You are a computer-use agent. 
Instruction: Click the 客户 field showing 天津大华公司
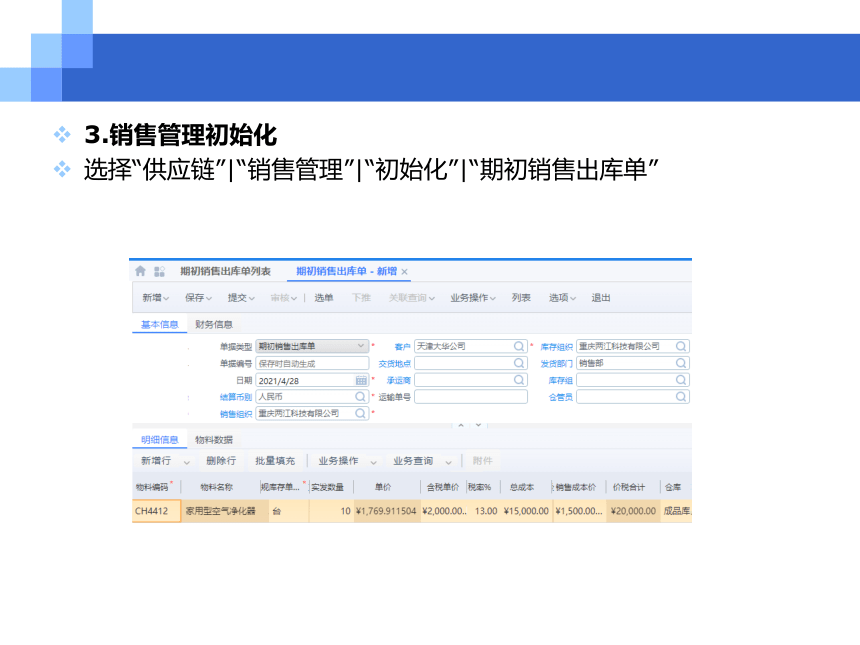471,346
